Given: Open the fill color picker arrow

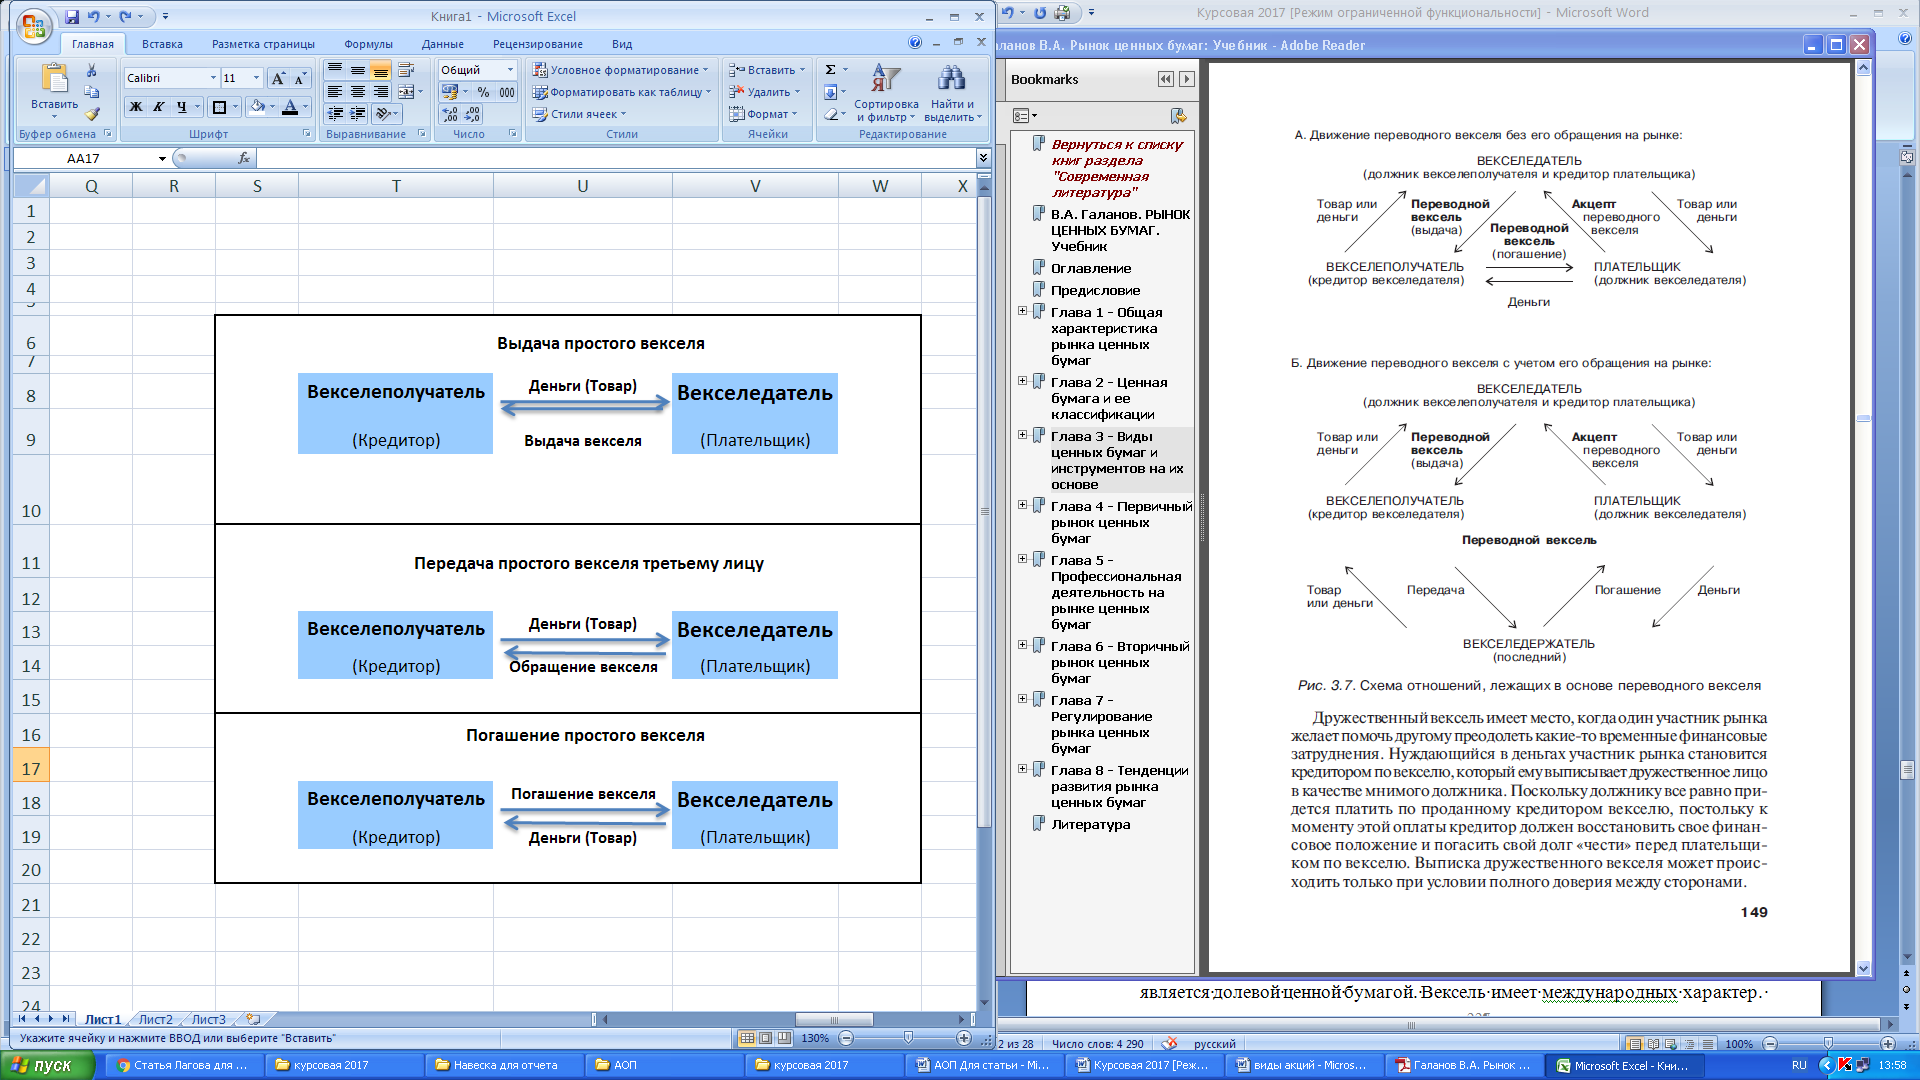Looking at the screenshot, I should pos(272,107).
